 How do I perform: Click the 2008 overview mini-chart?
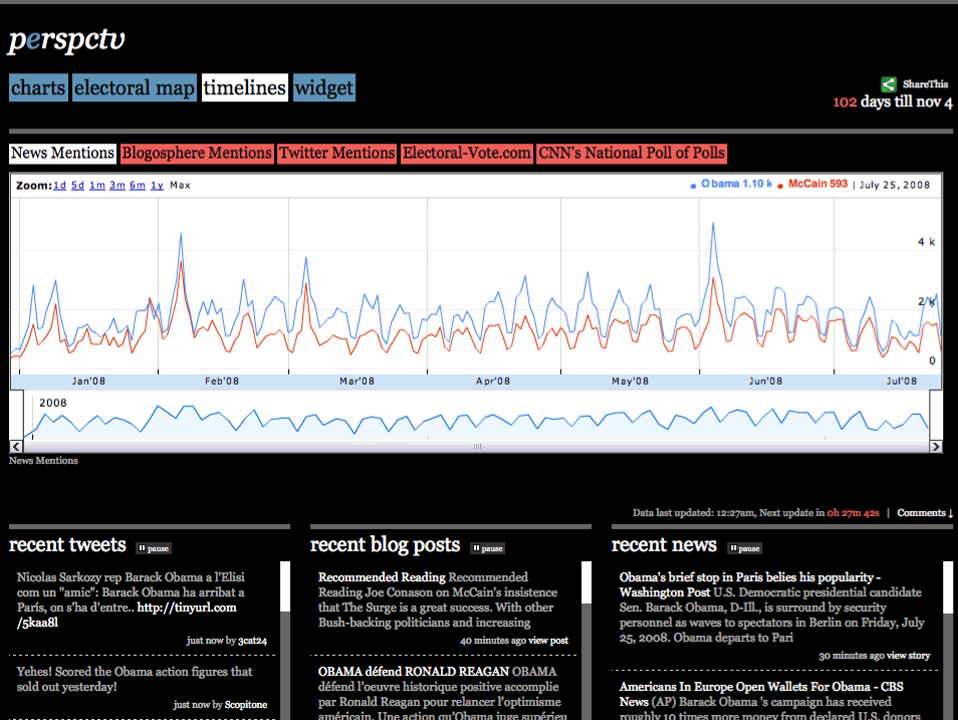click(x=477, y=416)
